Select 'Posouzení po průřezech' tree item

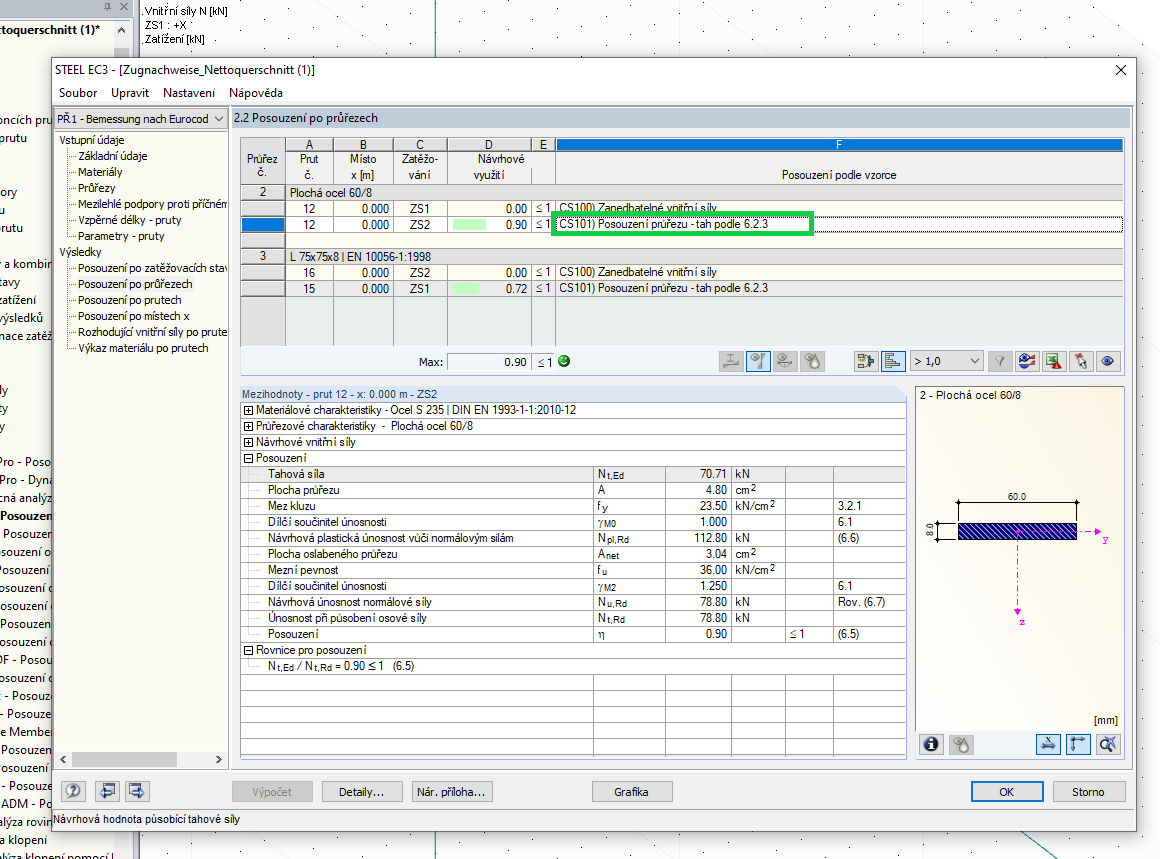pos(135,284)
